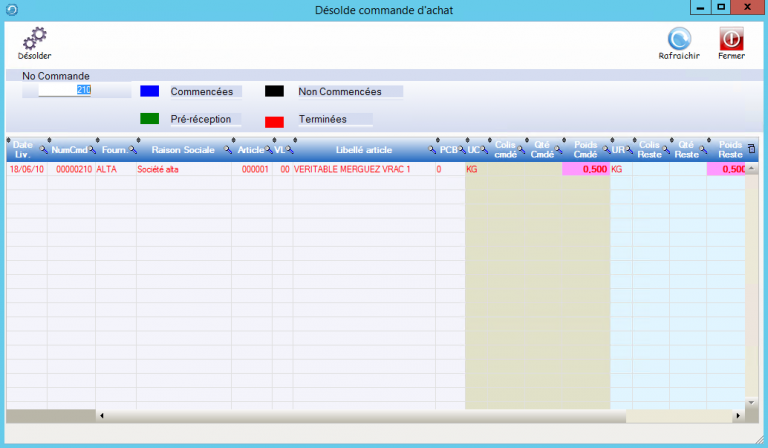
Task: Click the Désolder gears icon
Action: (34, 39)
